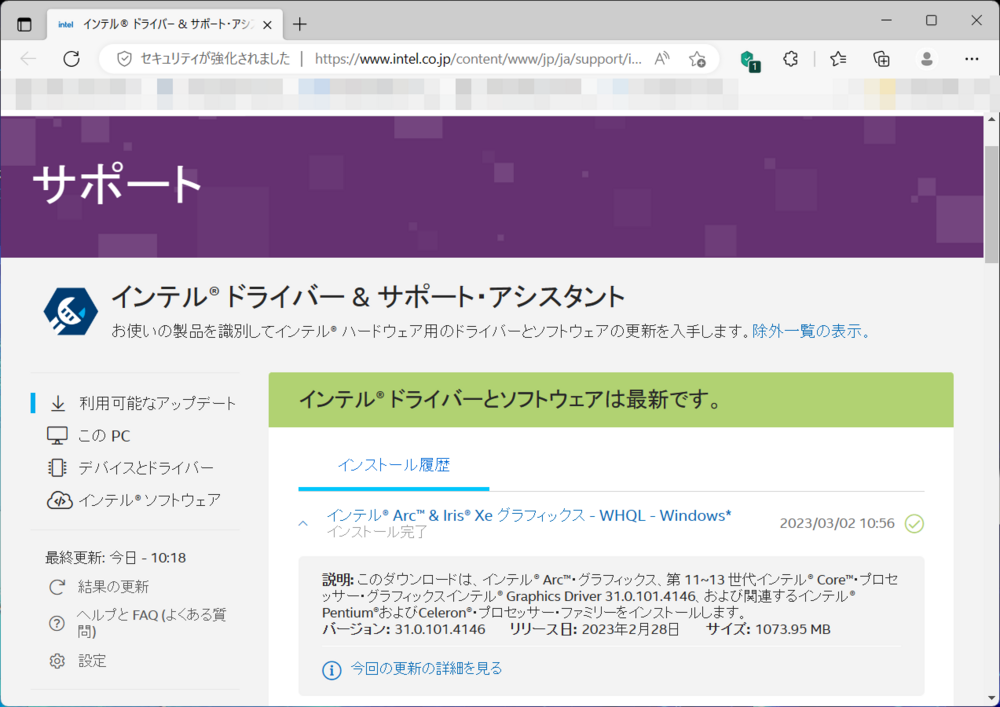Viewport: 1000px width, 707px height.
Task: Click the monitor icon beside この PC
Action: click(x=57, y=435)
